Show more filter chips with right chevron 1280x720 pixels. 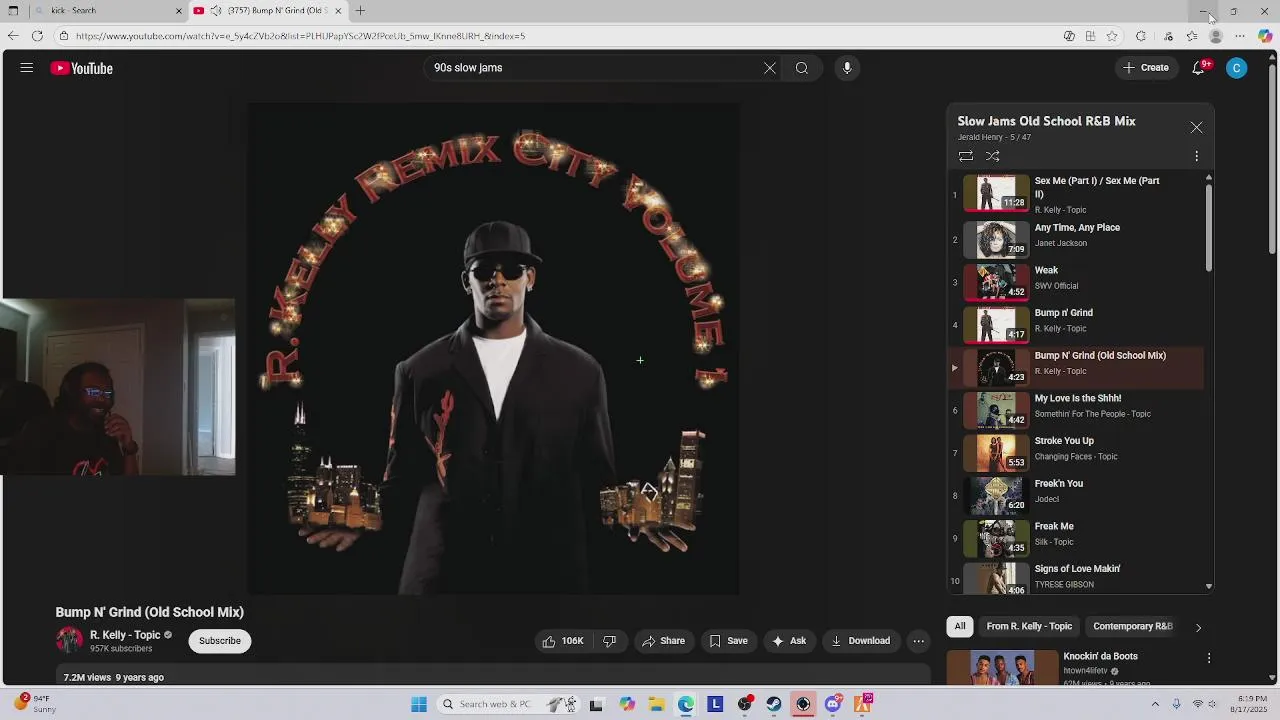click(x=1198, y=627)
